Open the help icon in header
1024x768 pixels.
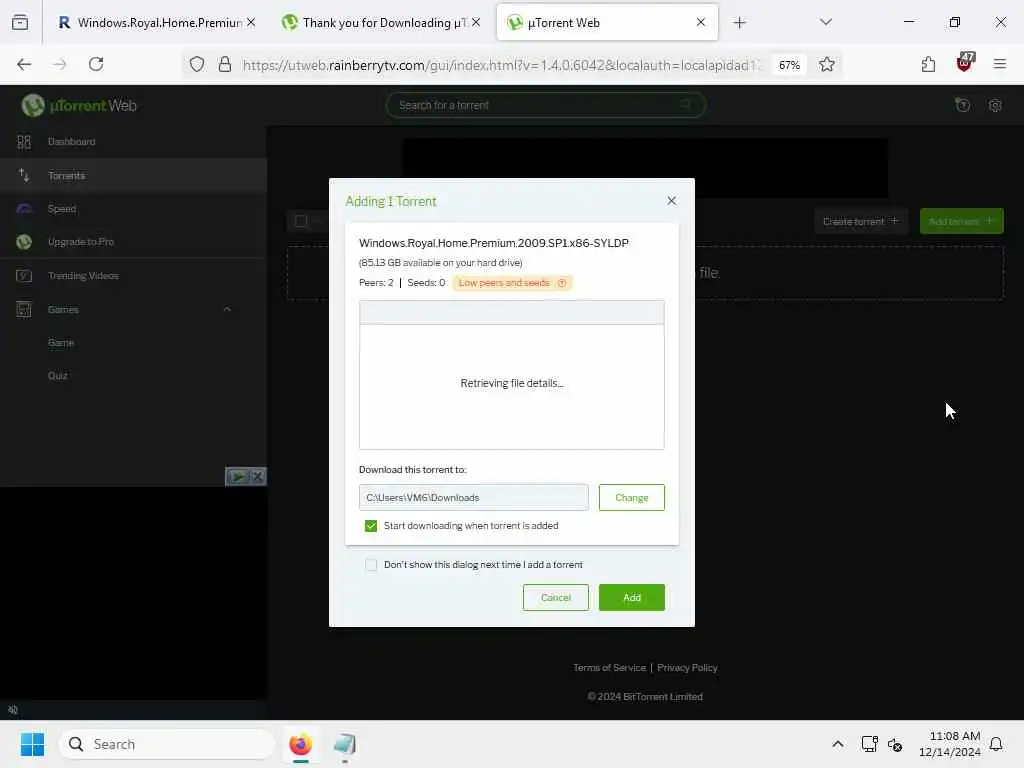(962, 105)
